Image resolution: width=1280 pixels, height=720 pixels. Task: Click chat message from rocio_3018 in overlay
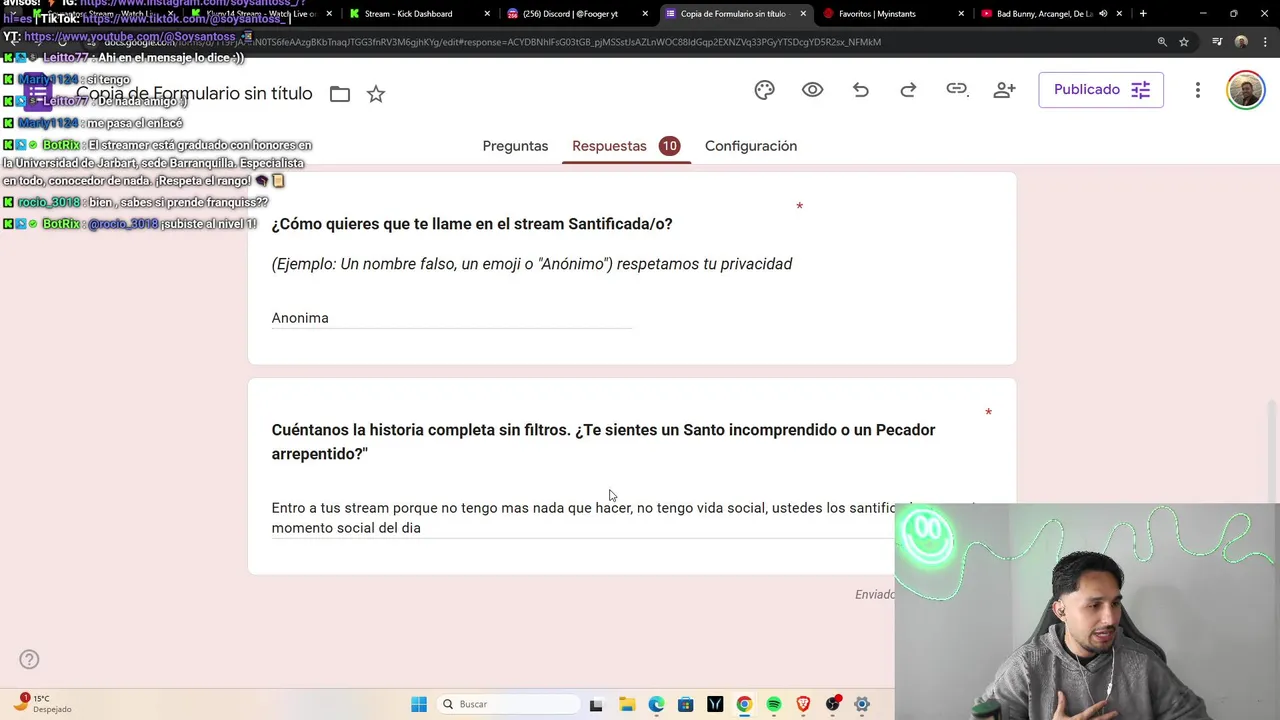[136, 202]
